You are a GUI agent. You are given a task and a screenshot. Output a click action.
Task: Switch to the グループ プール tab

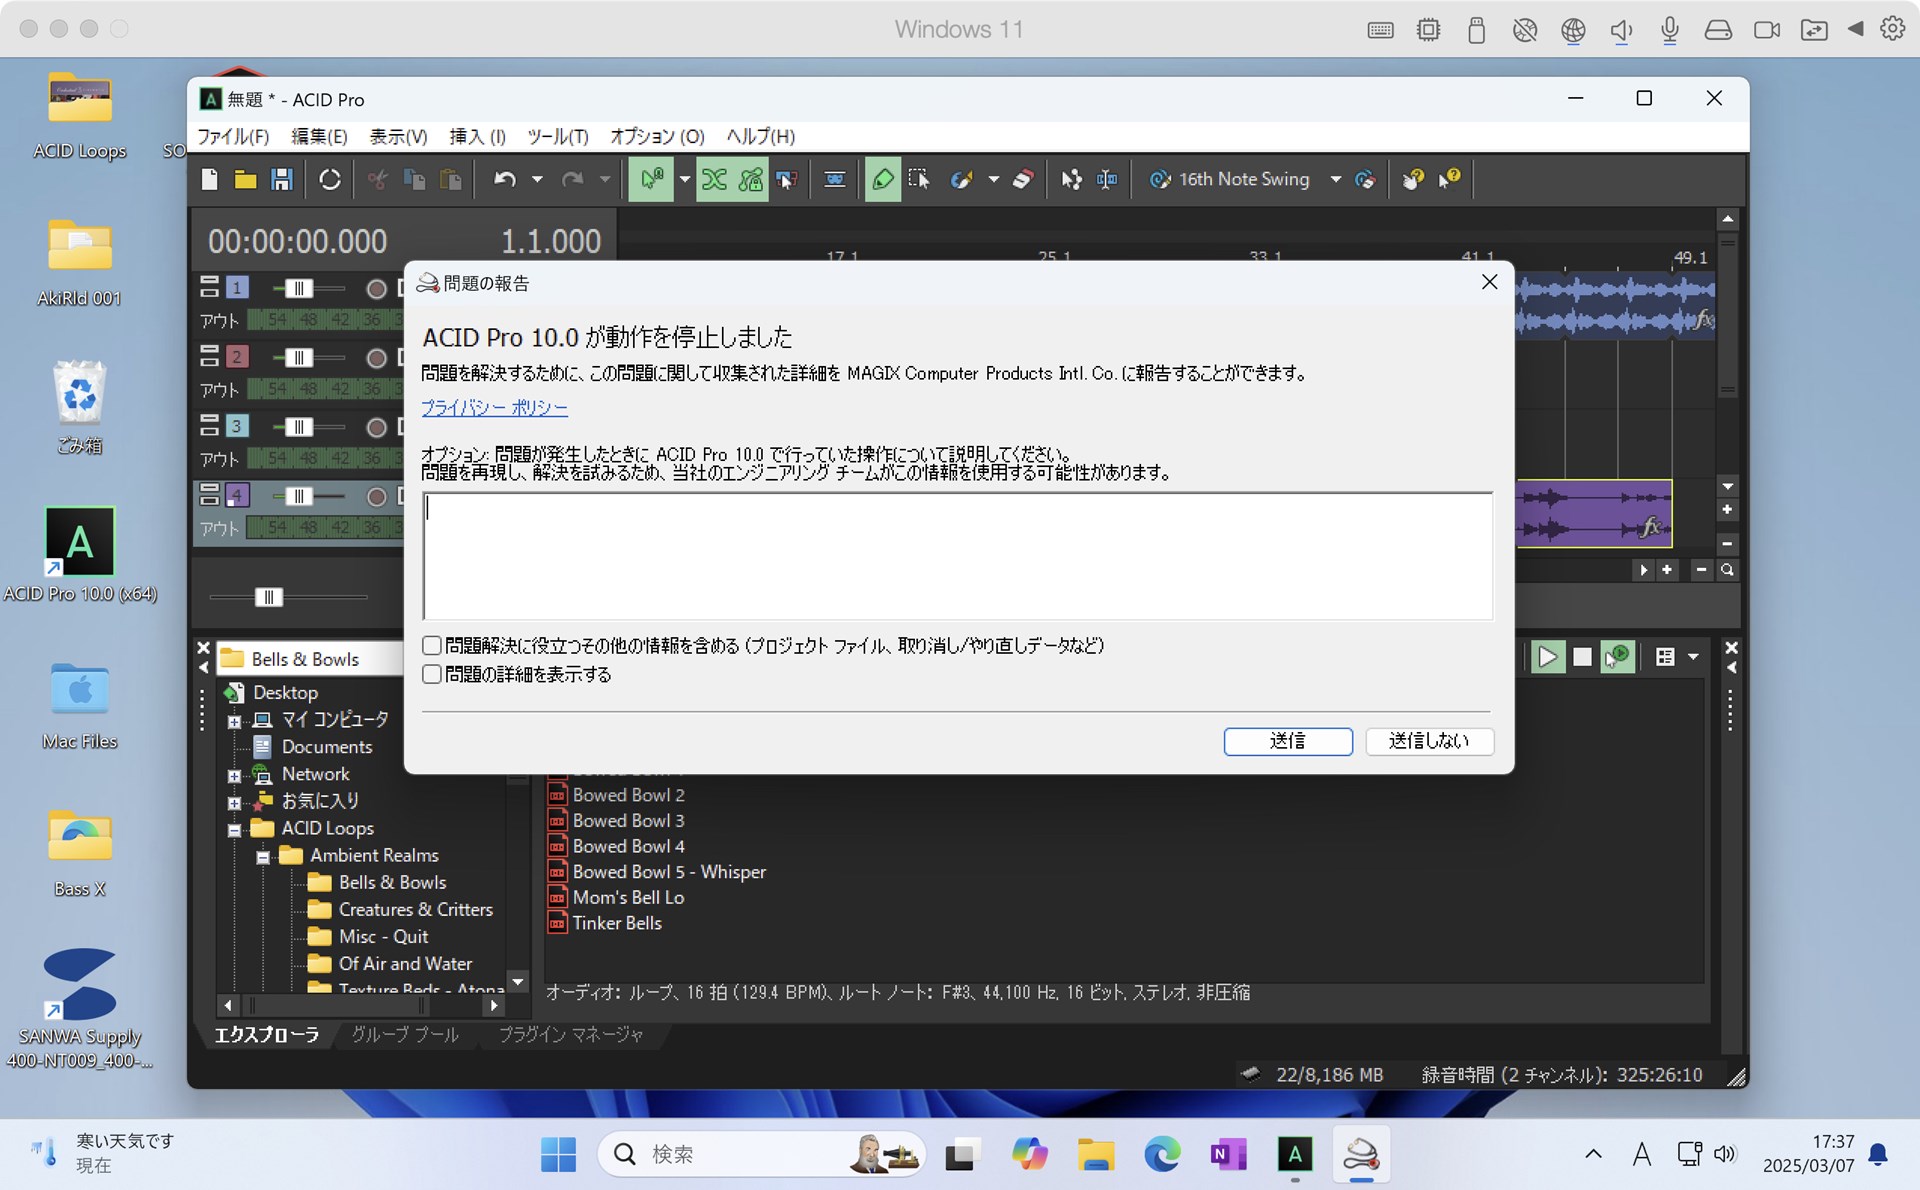coord(405,1035)
